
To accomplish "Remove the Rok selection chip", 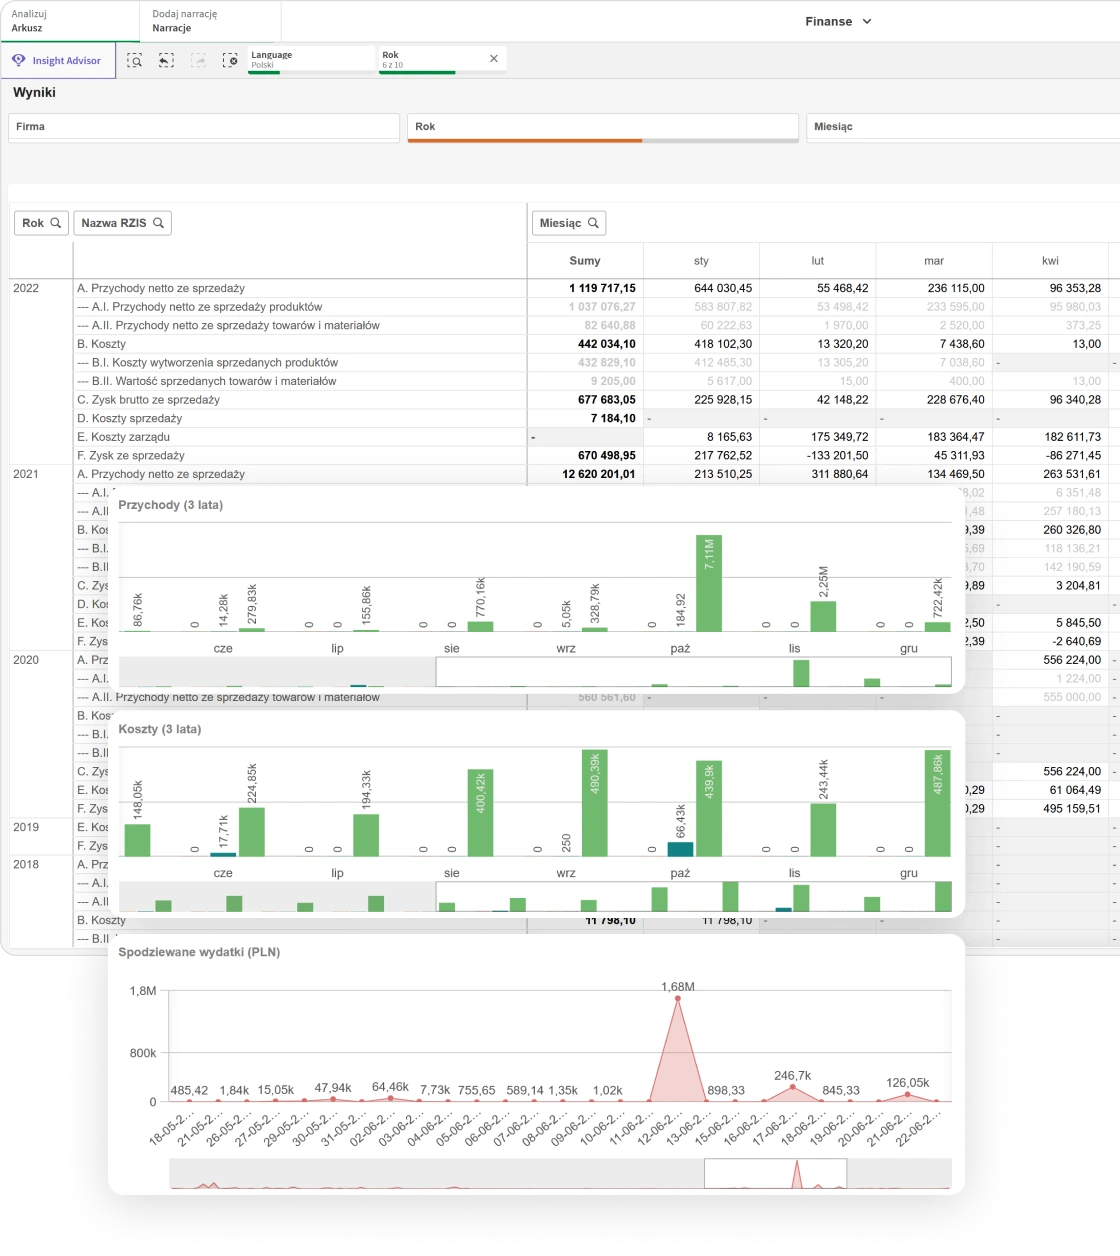I will tap(493, 59).
